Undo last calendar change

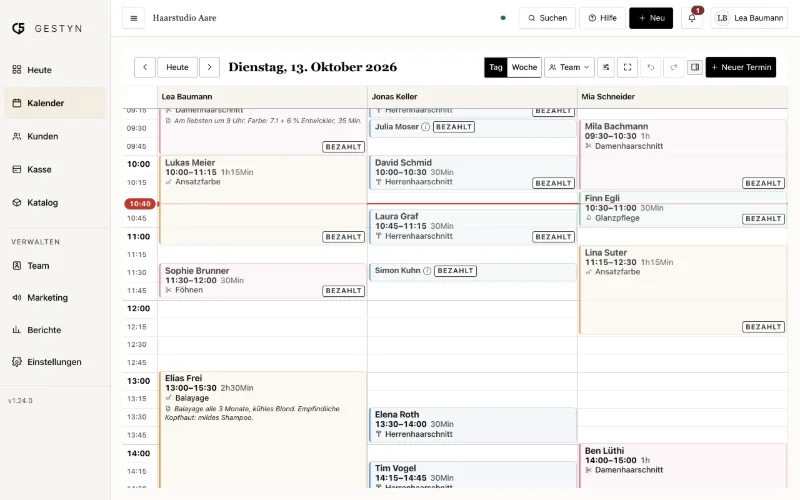pos(651,67)
